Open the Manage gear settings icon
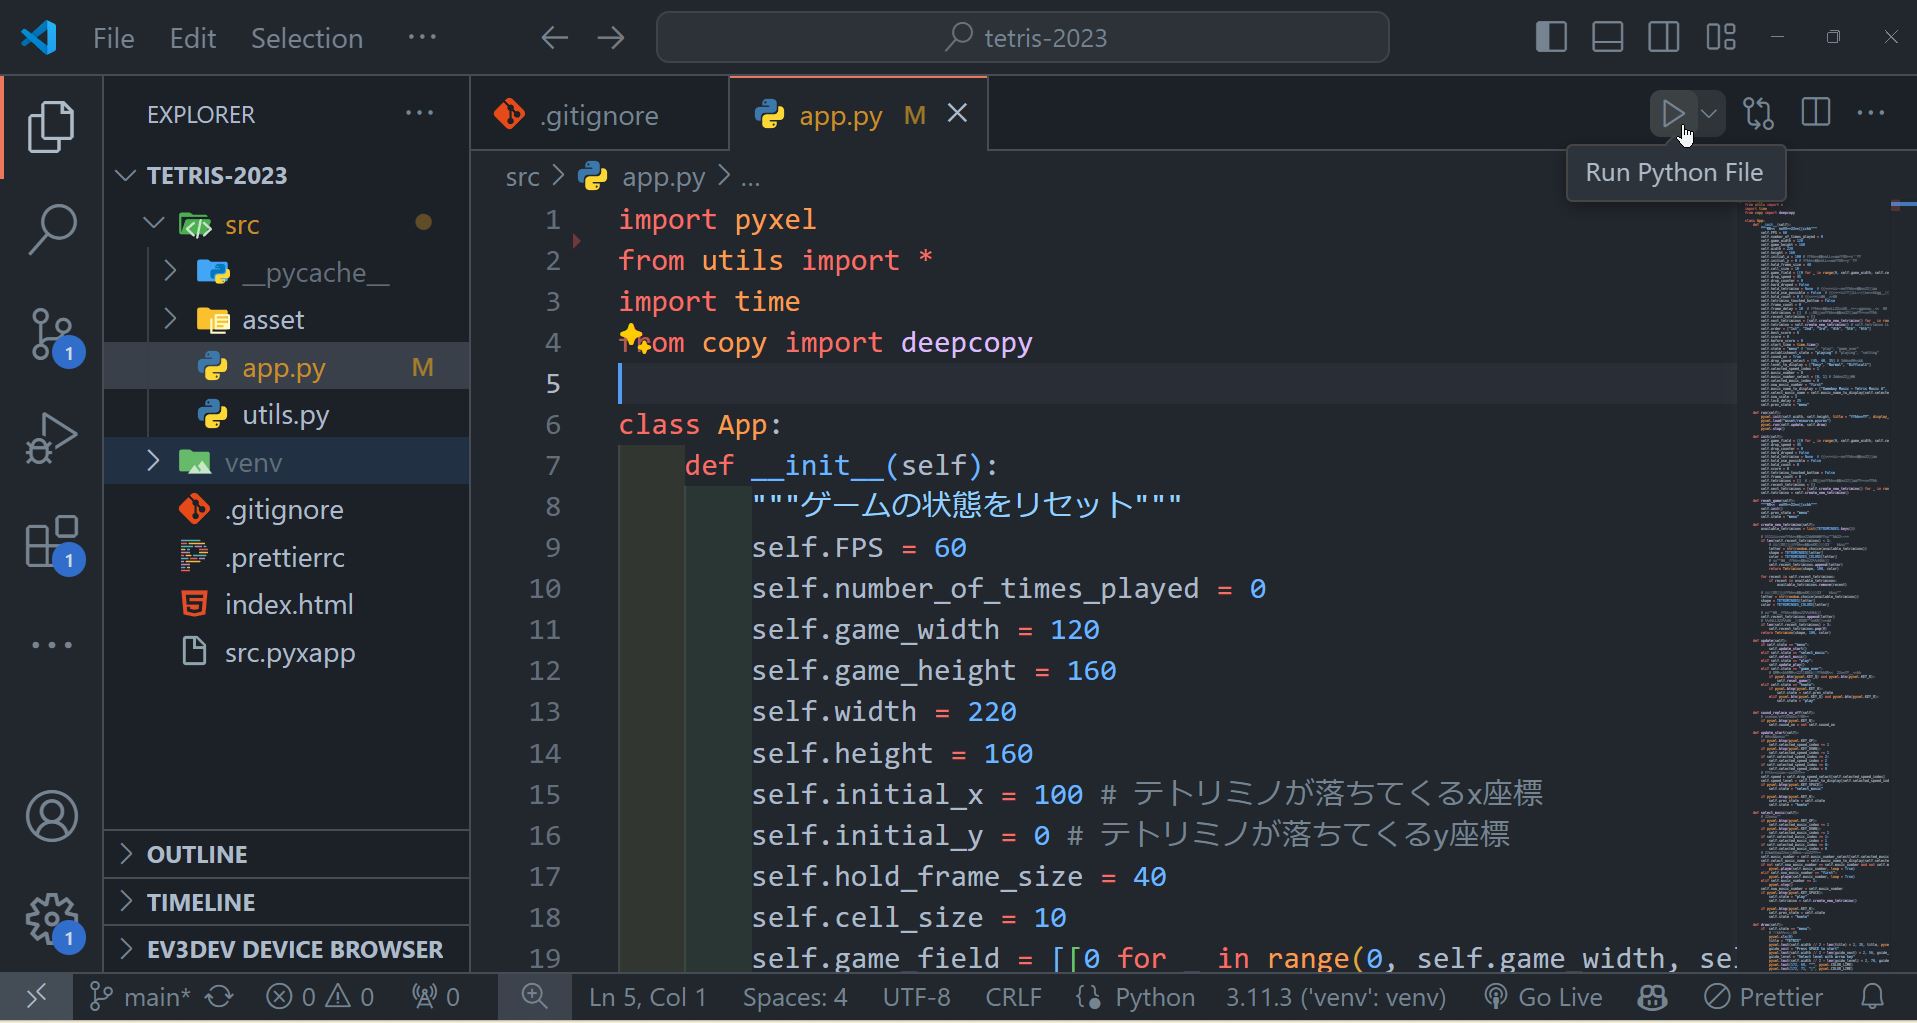Image resolution: width=1917 pixels, height=1023 pixels. point(51,920)
